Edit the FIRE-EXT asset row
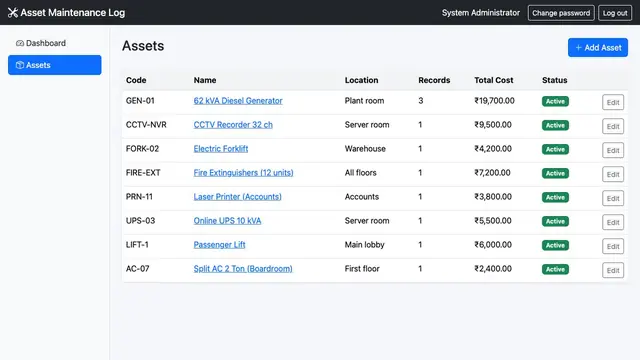Viewport: 640px width, 360px height. pyautogui.click(x=613, y=175)
